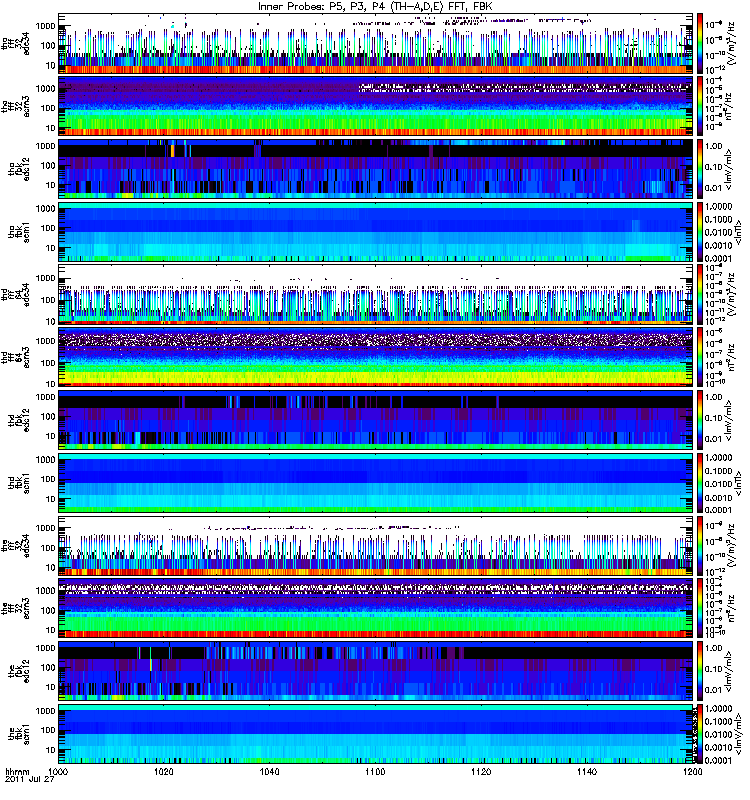Image resolution: width=750 pixels, height=800 pixels.
Task: Click the color bar of the fff edc34 panel
Action: coord(700,545)
